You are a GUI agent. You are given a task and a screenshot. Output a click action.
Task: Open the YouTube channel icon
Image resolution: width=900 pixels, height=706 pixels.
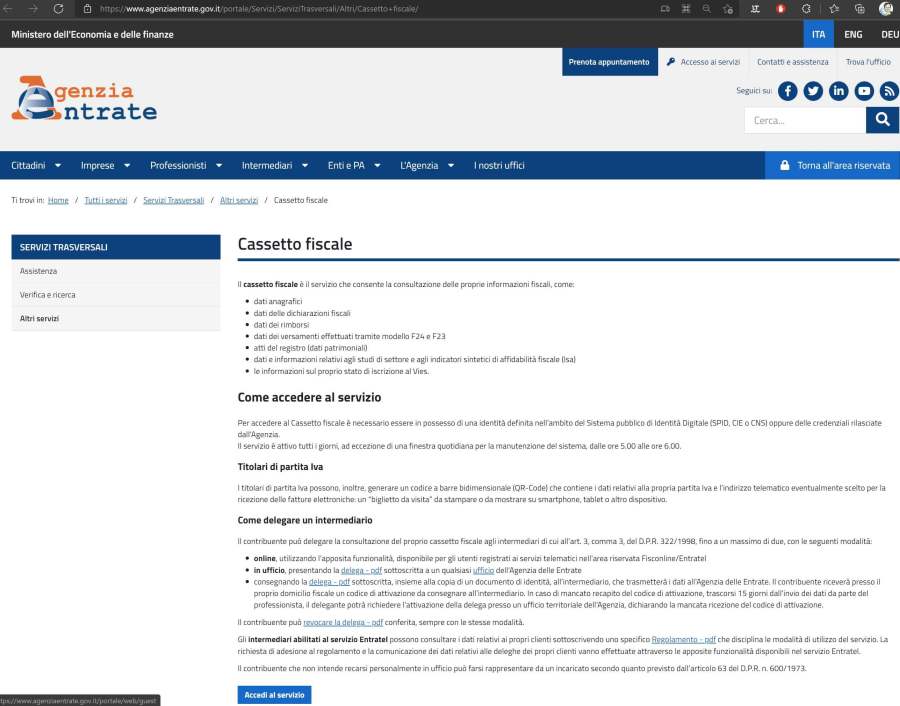[x=864, y=91]
